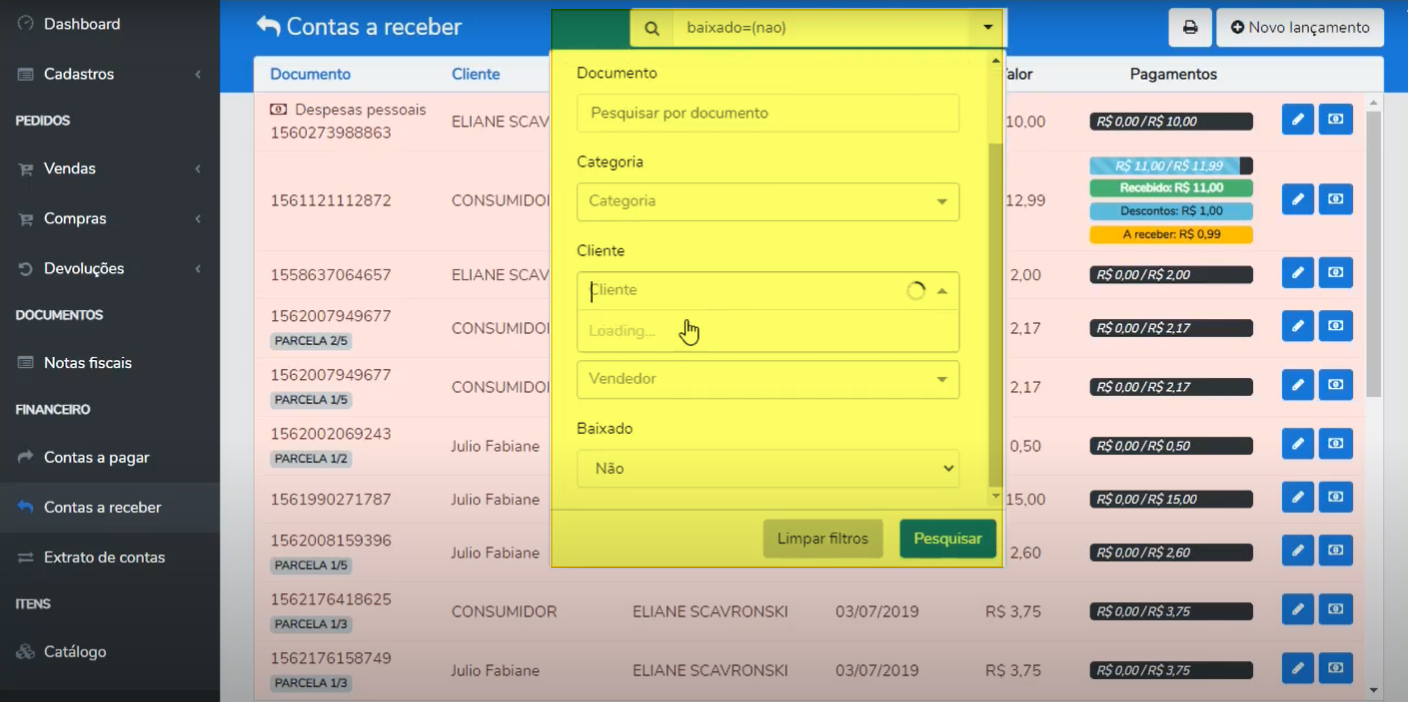This screenshot has height=706, width=1408.
Task: Click the print icon button
Action: point(1190,28)
